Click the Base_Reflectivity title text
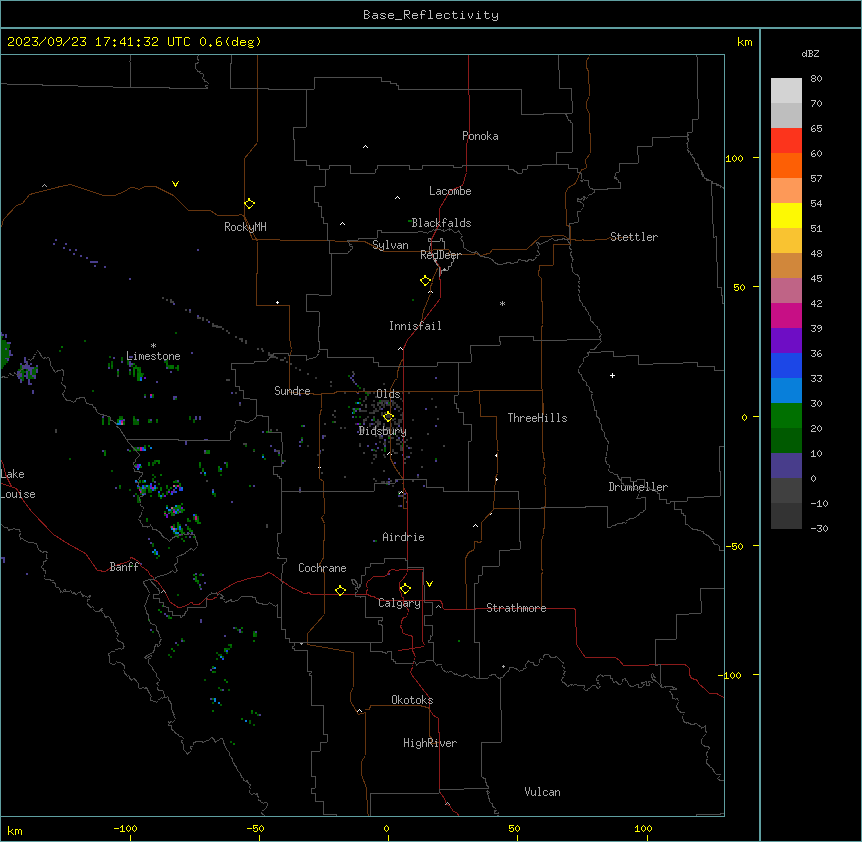 pyautogui.click(x=431, y=15)
